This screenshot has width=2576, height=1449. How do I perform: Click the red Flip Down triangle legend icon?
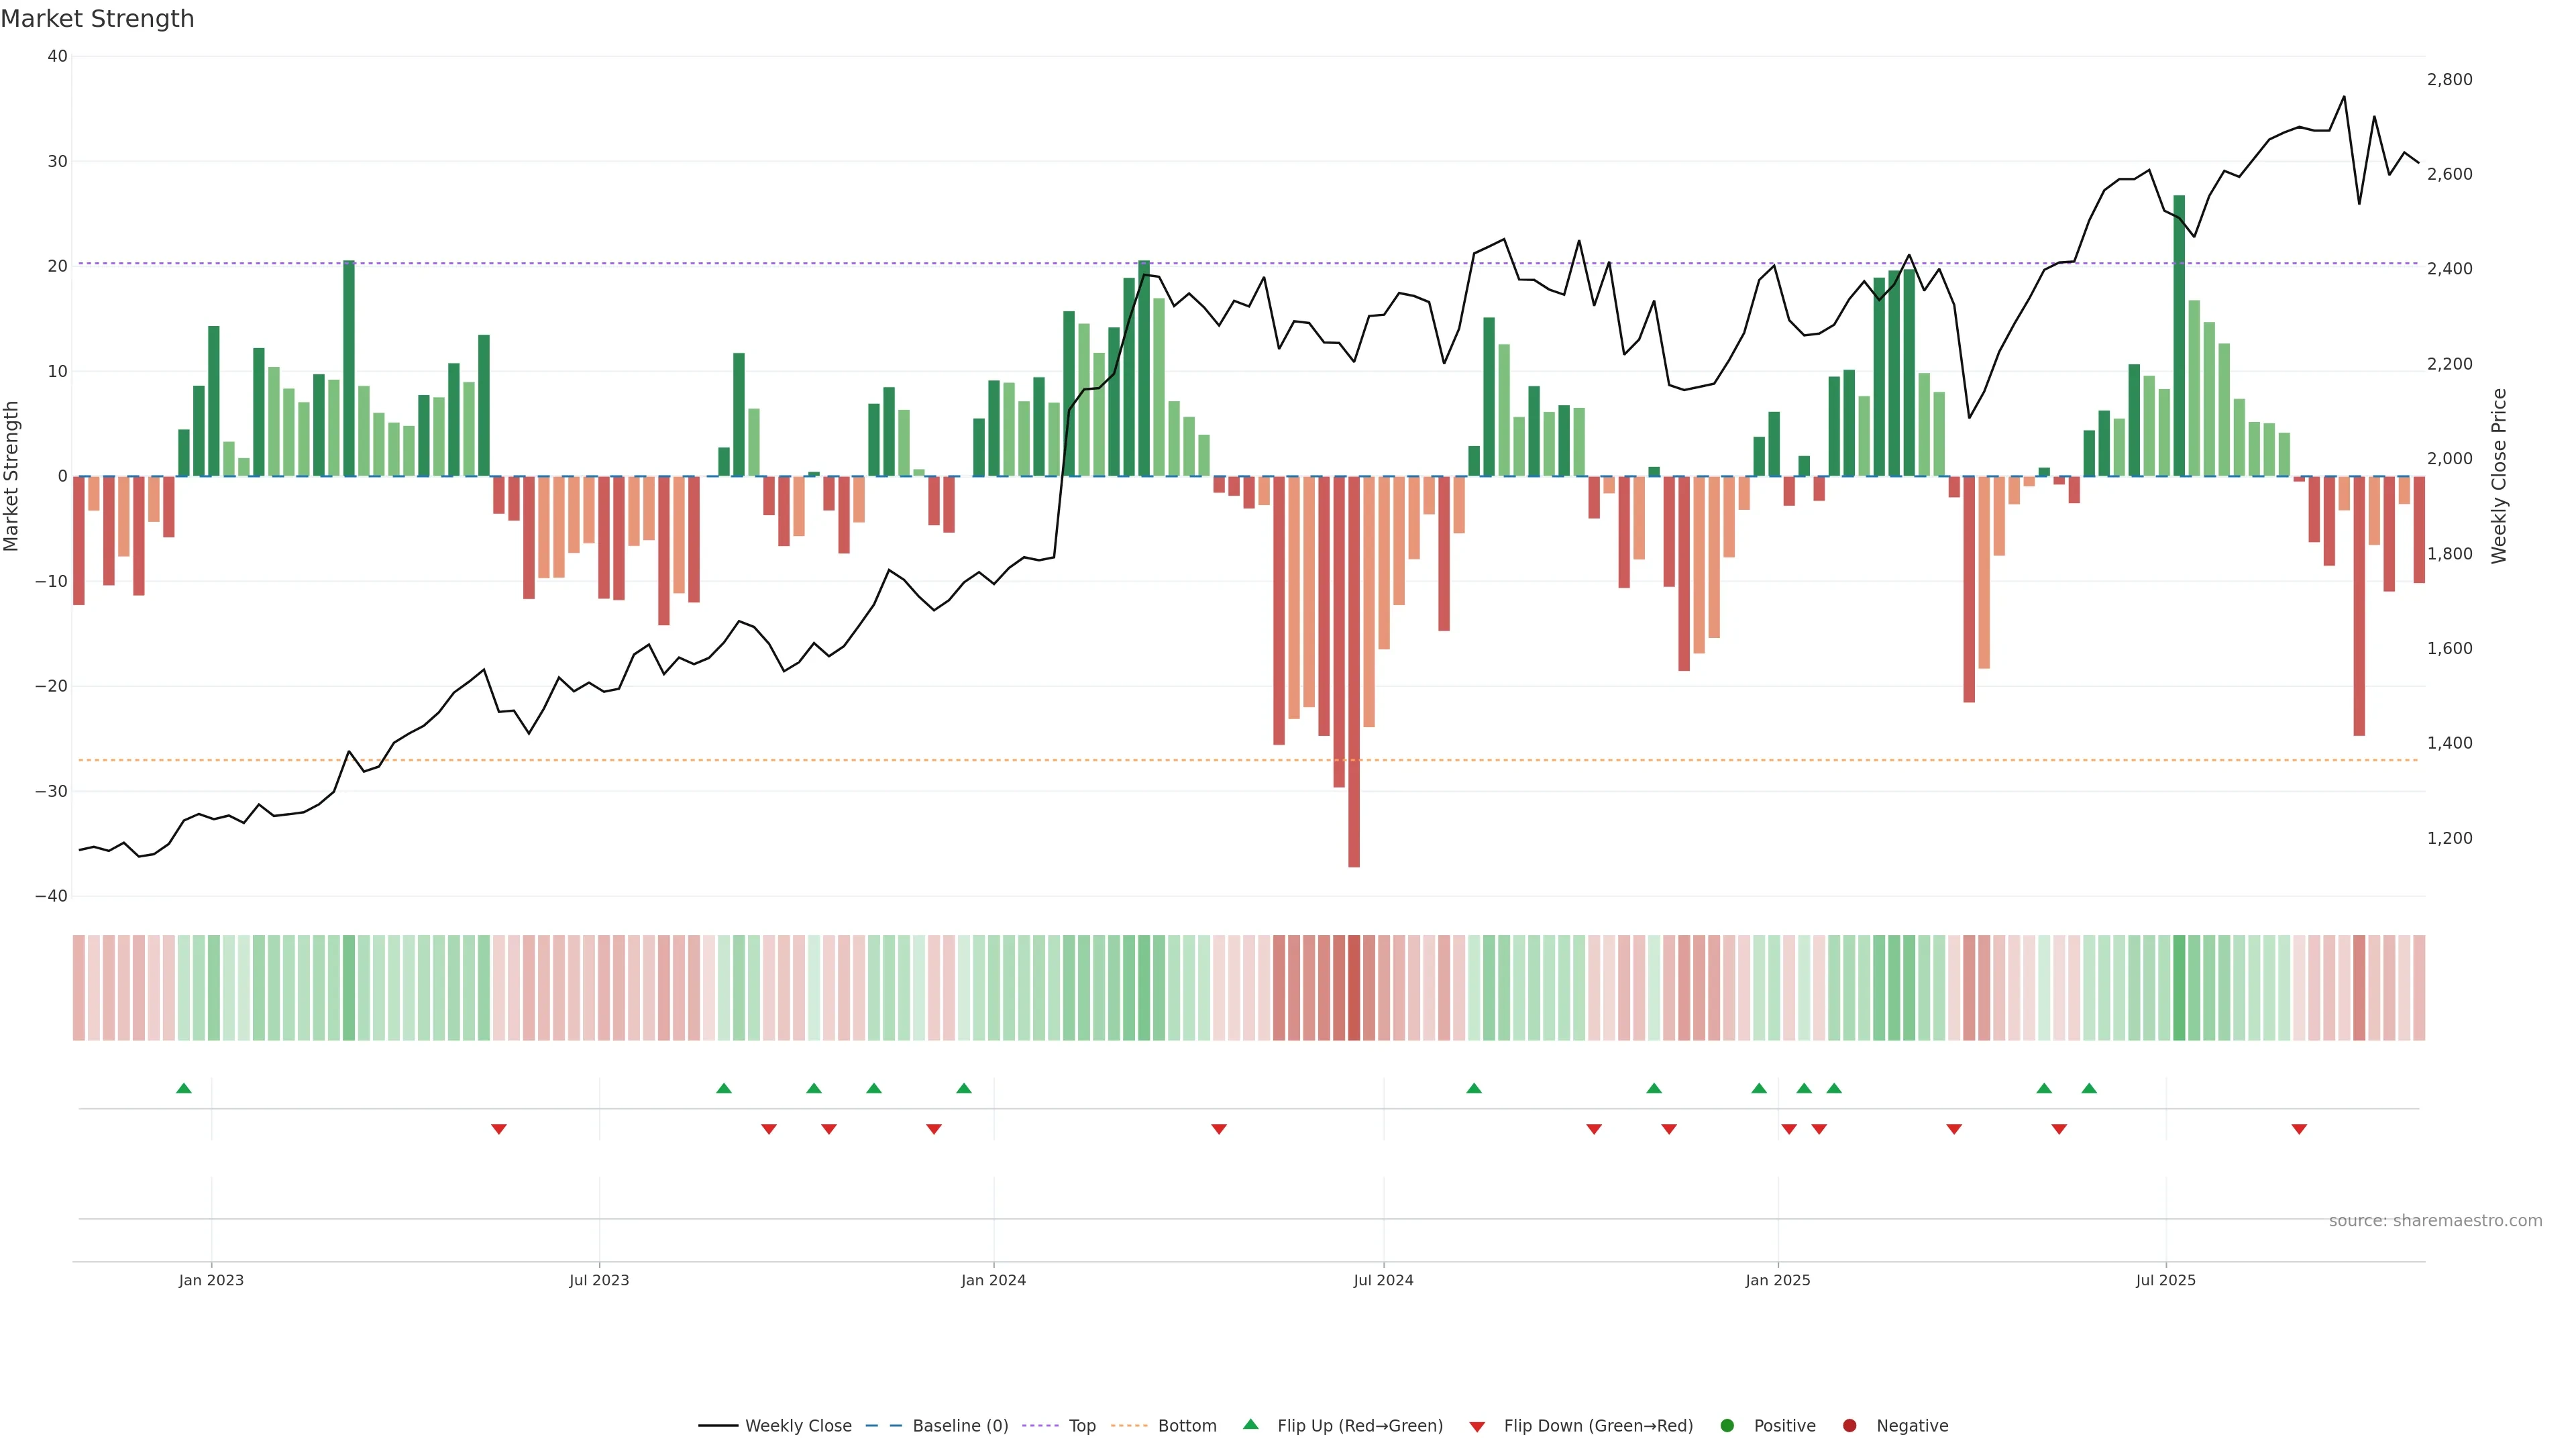tap(1477, 1426)
